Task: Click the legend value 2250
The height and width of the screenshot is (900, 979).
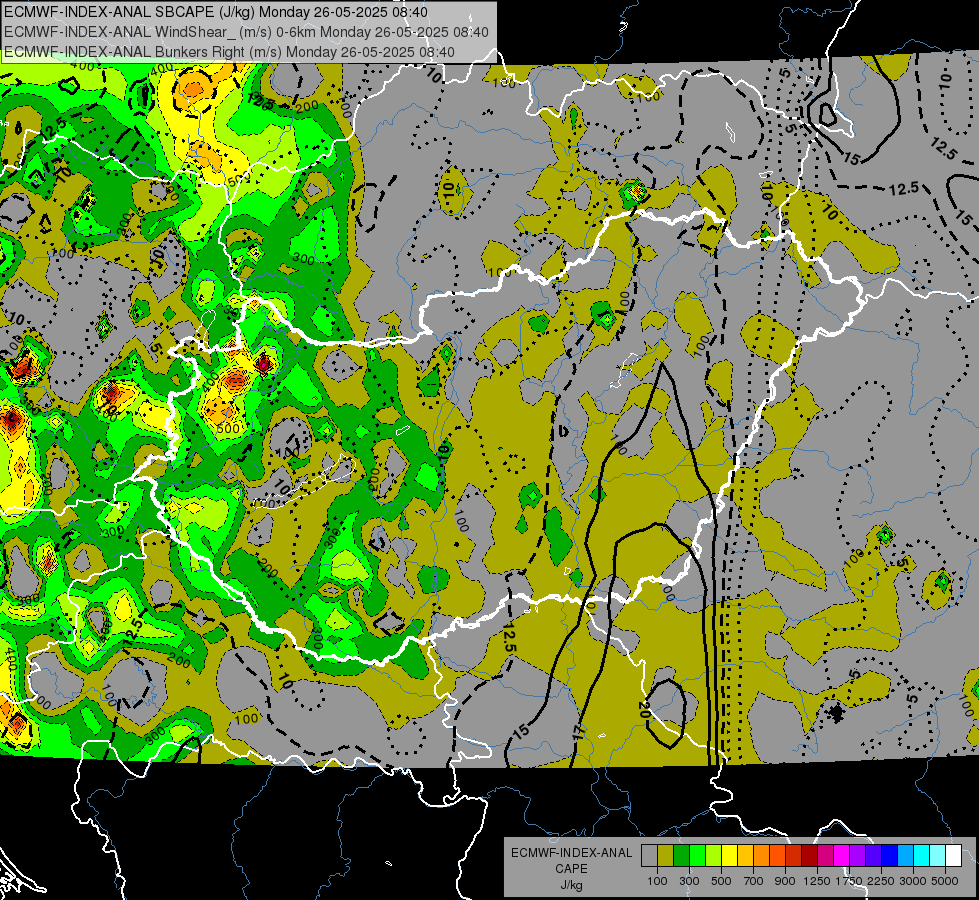Action: tap(880, 881)
